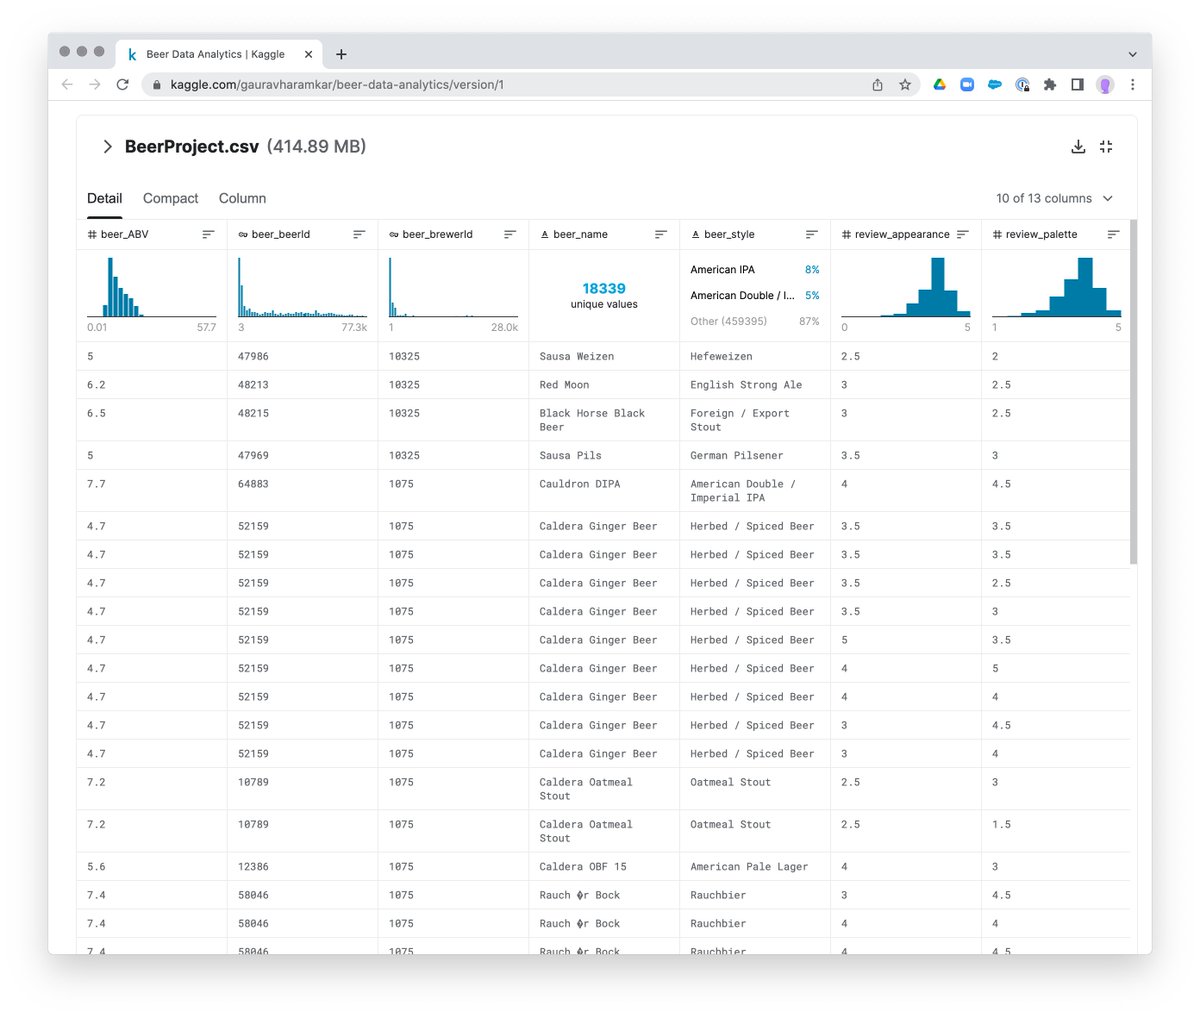Image resolution: width=1200 pixels, height=1018 pixels.
Task: Collapse the fullscreen data view
Action: tap(1106, 147)
